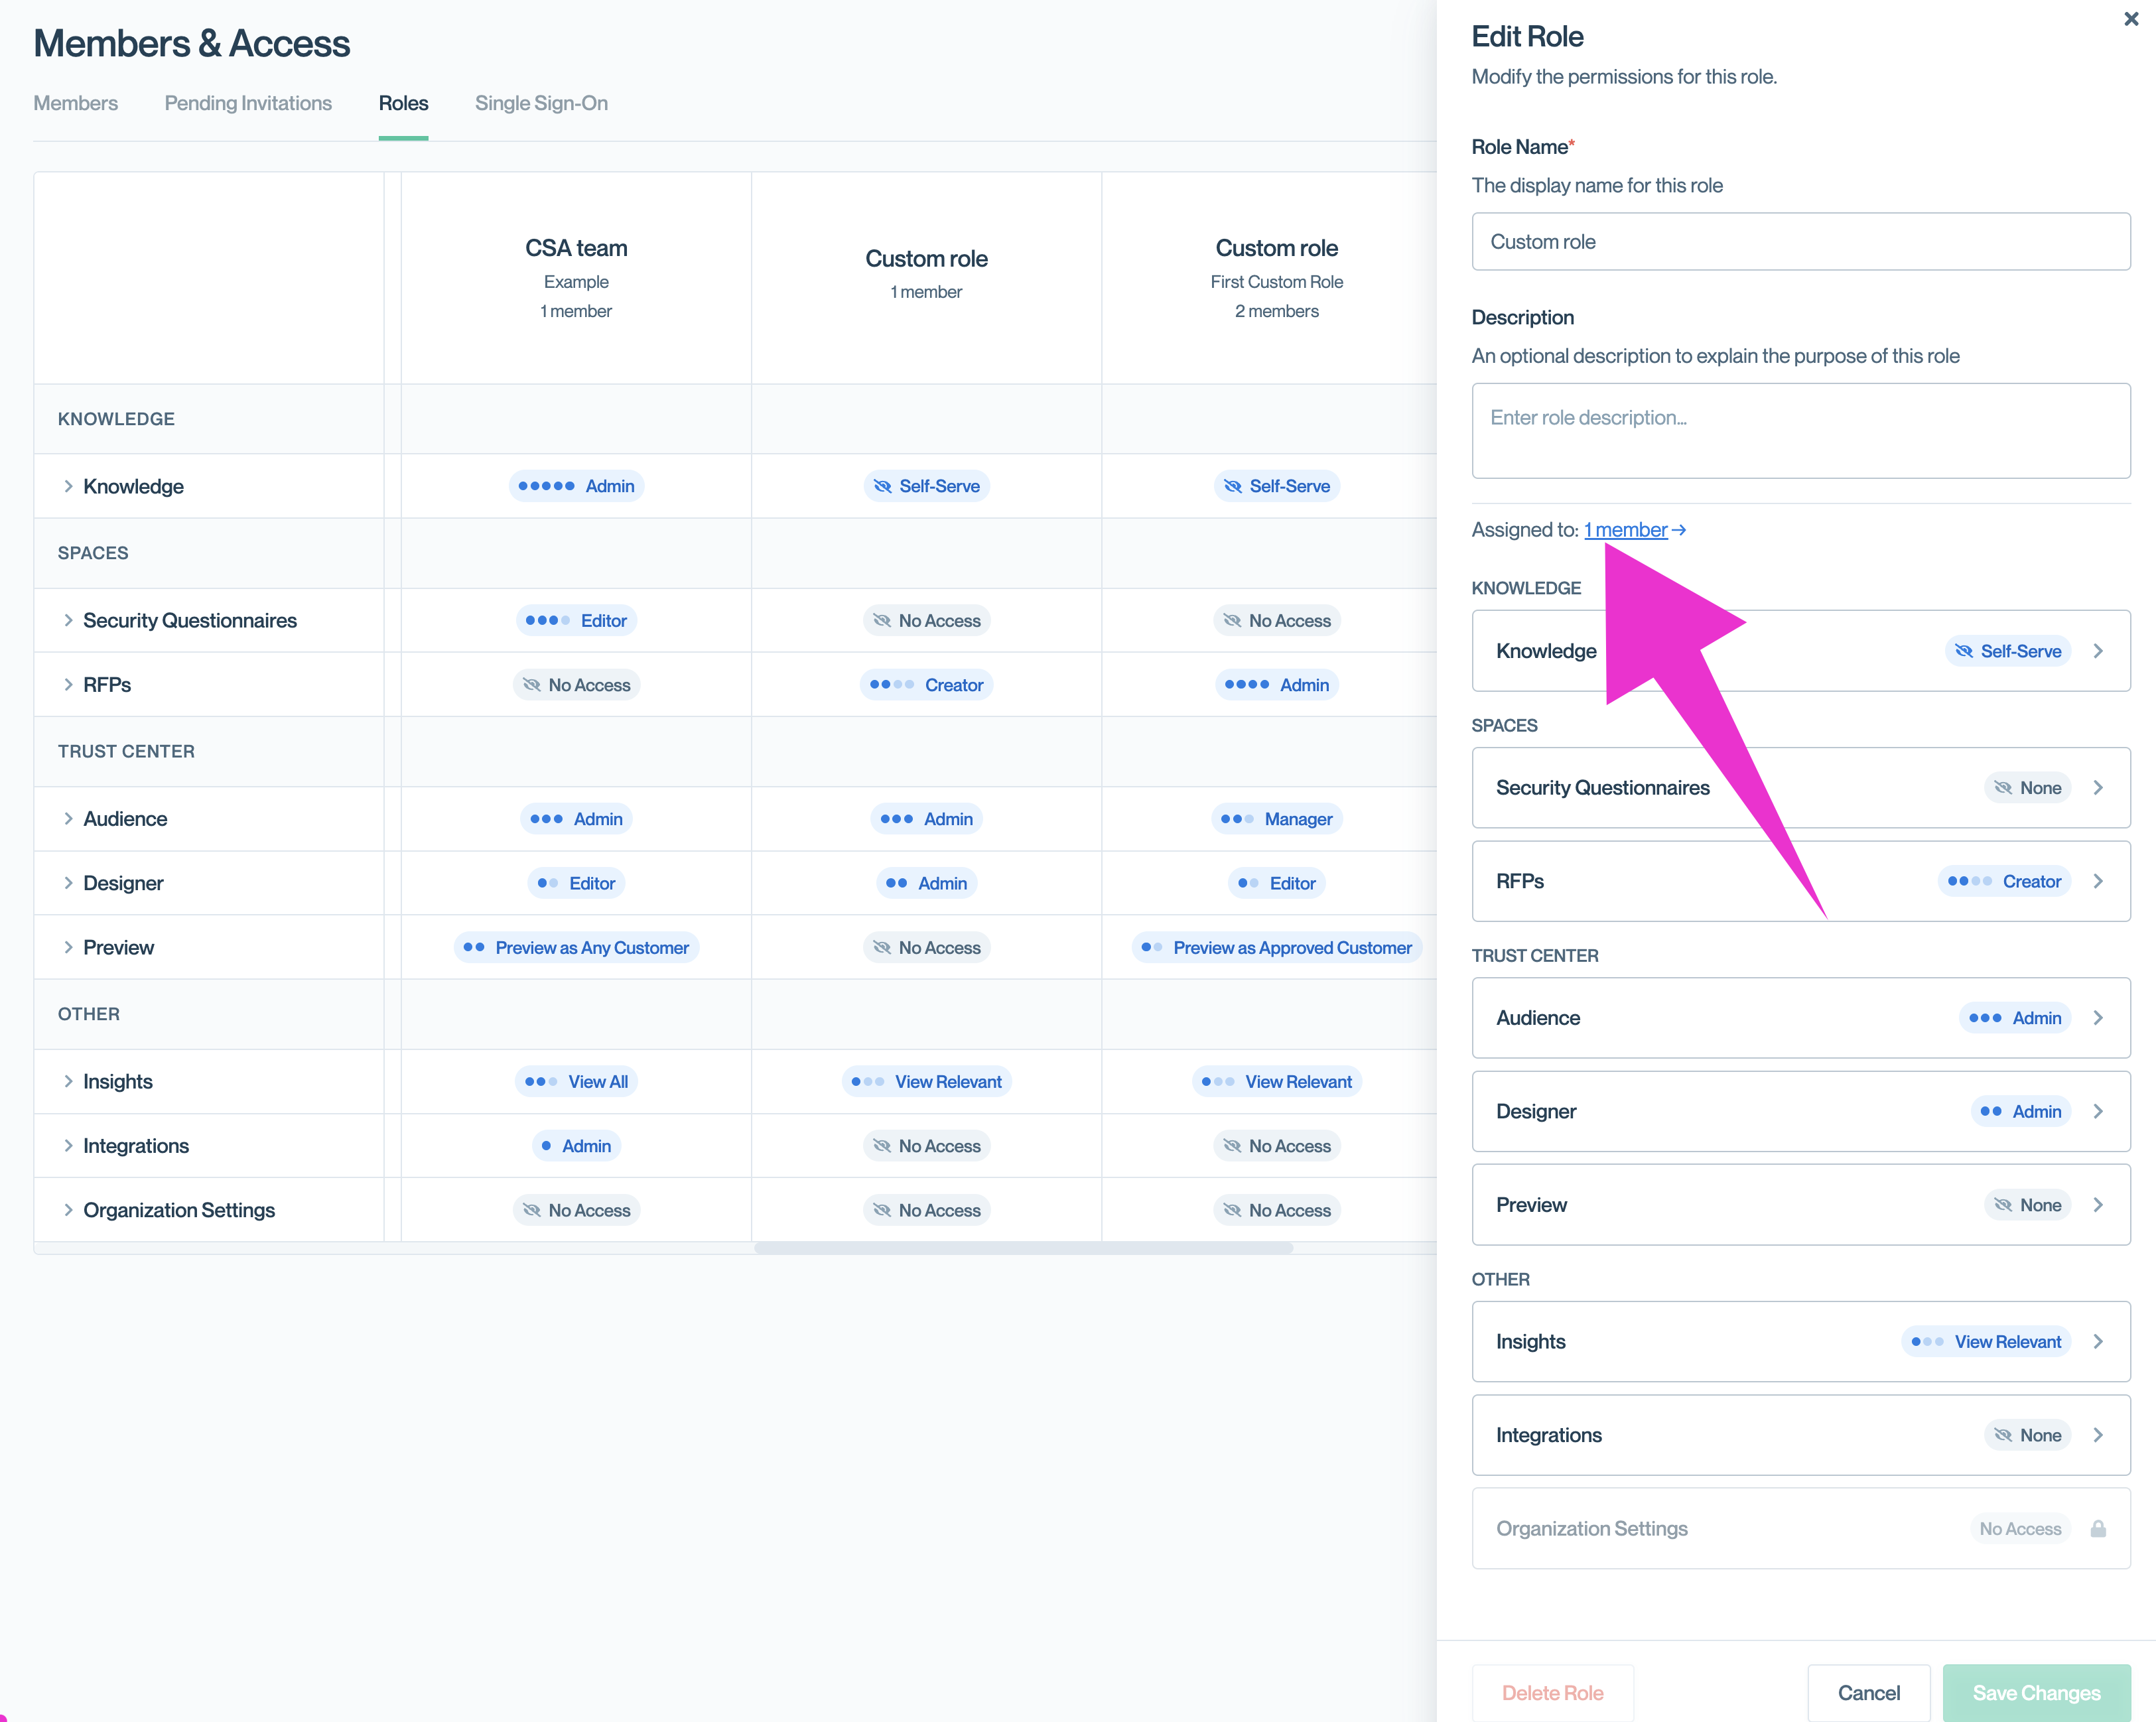
Task: Open the Single Sign-On tab
Action: [541, 103]
